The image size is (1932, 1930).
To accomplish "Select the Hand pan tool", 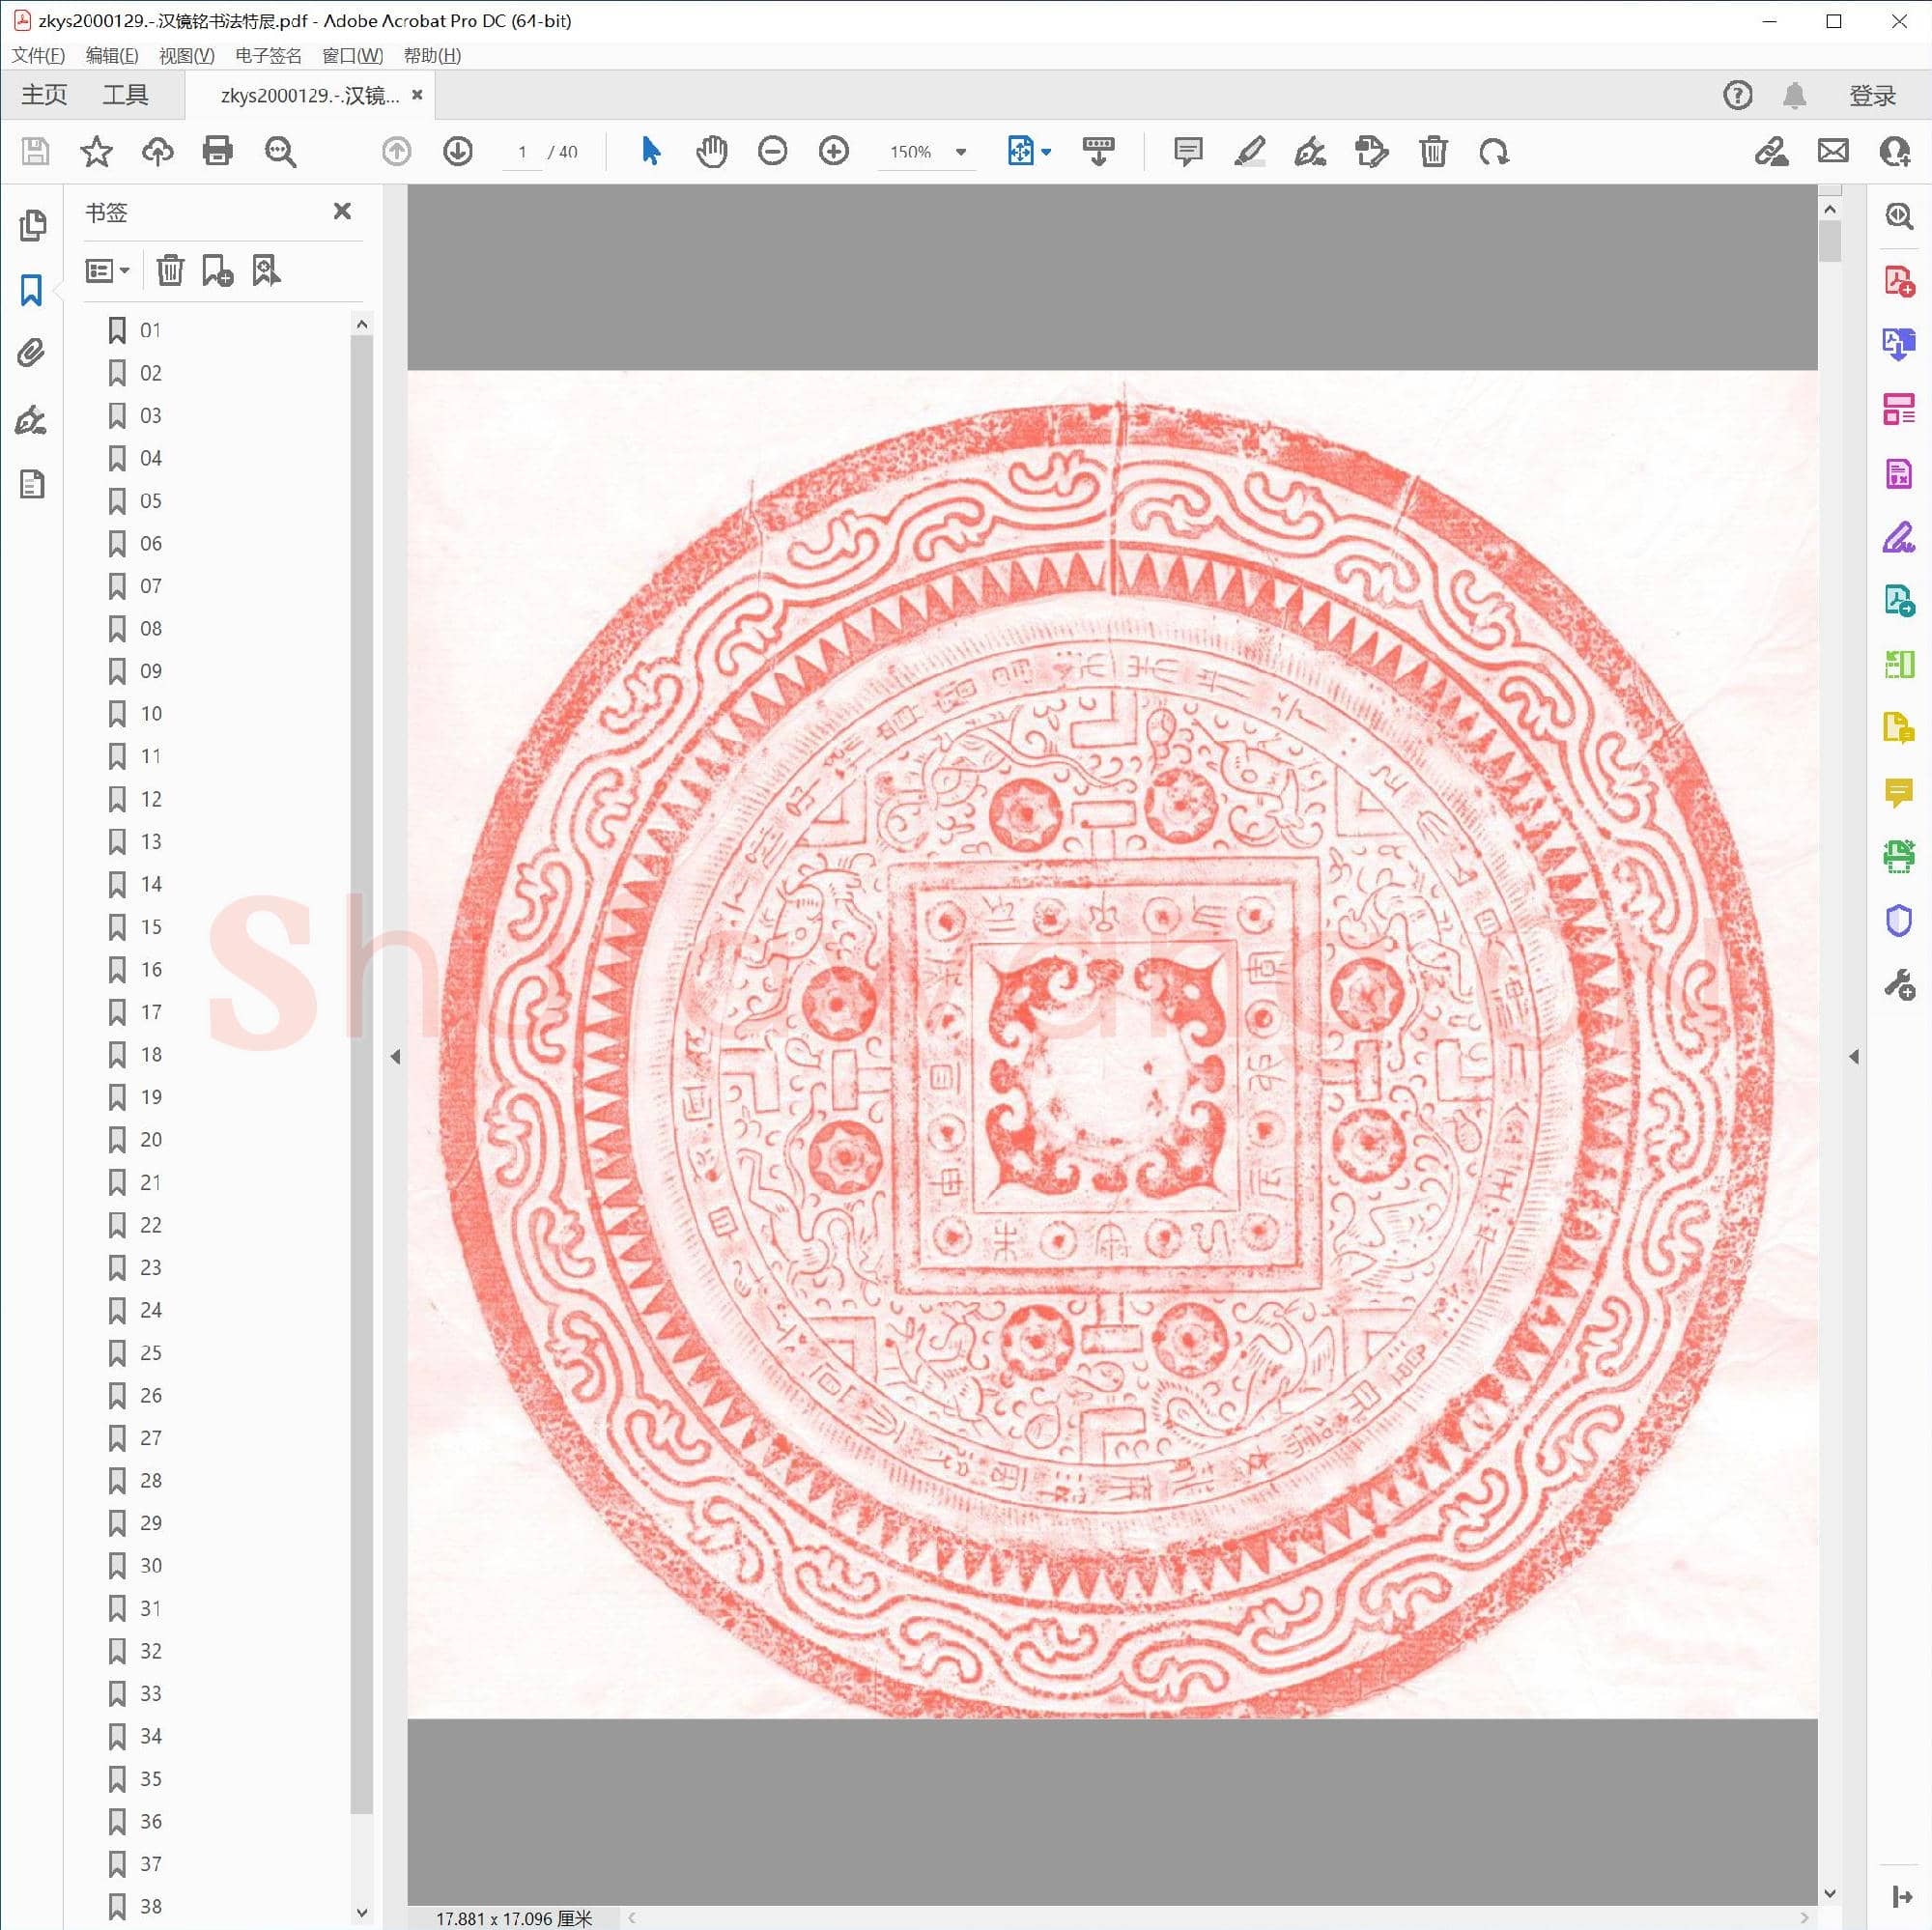I will point(711,152).
